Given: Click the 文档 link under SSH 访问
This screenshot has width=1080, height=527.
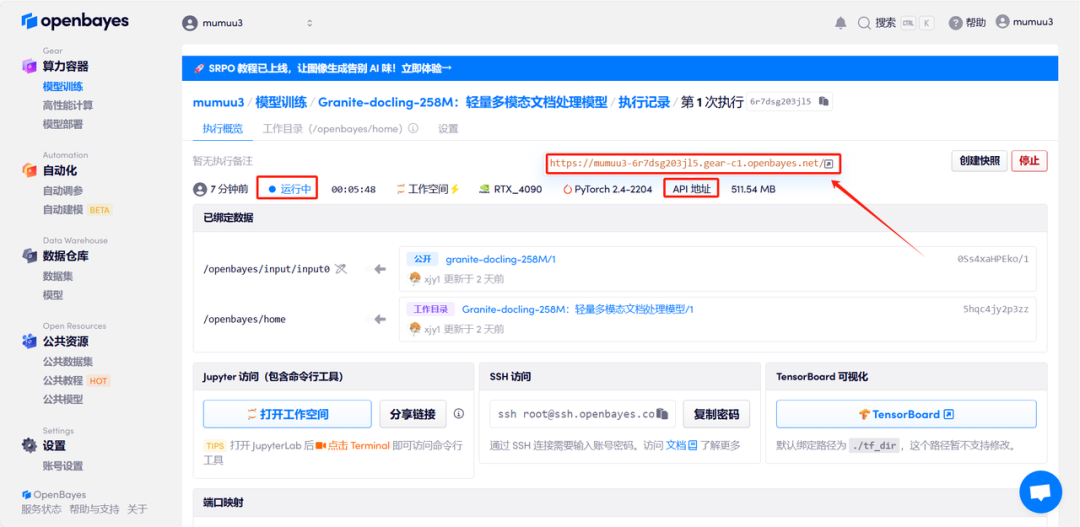Looking at the screenshot, I should (x=676, y=445).
